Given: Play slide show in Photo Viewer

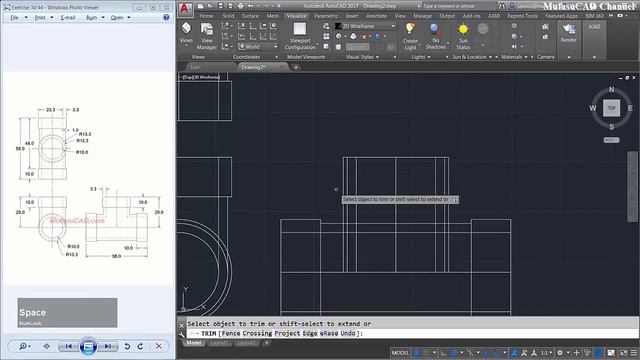Looking at the screenshot, I should pyautogui.click(x=88, y=346).
